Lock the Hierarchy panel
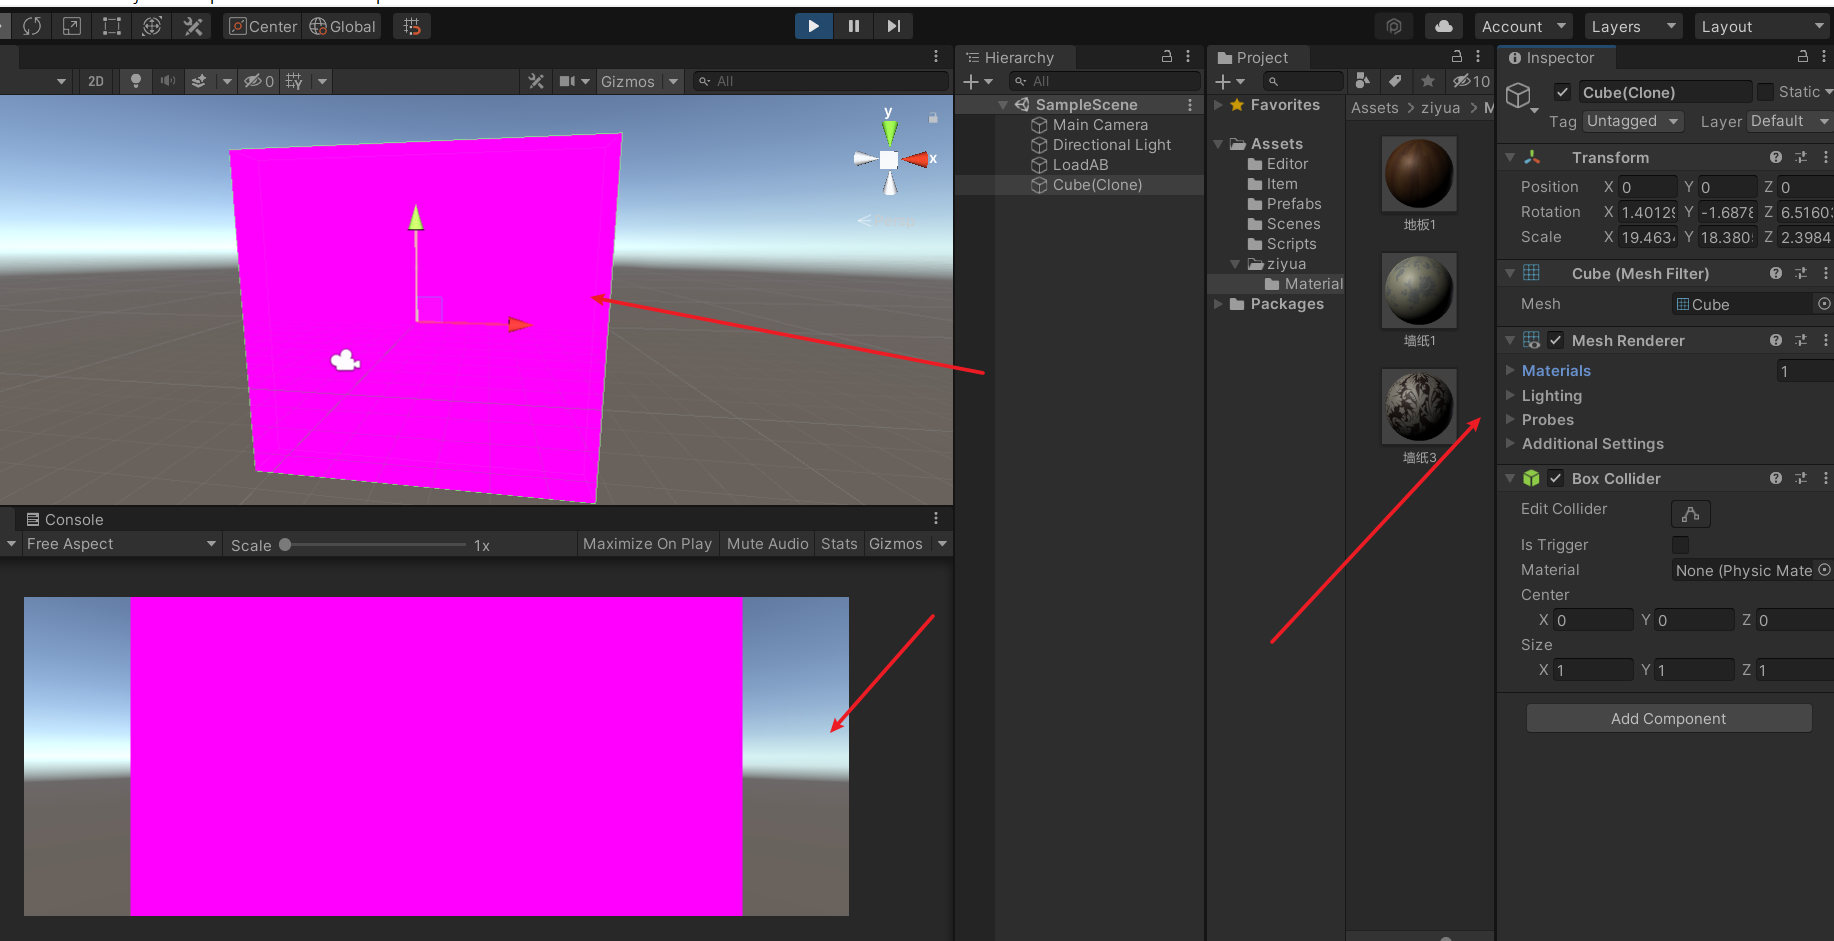1834x941 pixels. (1166, 57)
